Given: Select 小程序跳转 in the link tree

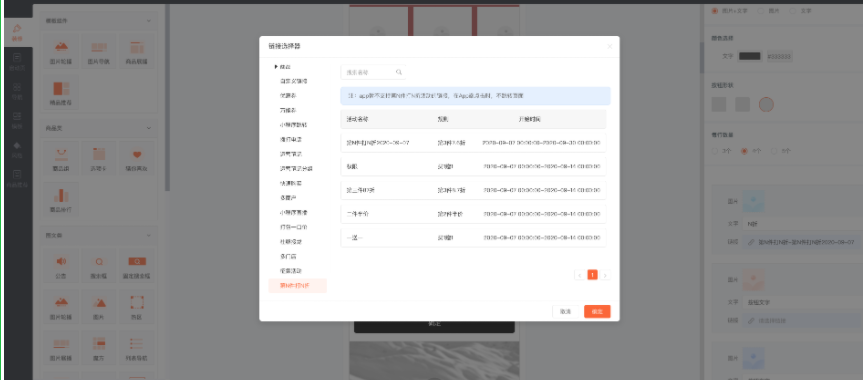Looking at the screenshot, I should [293, 125].
